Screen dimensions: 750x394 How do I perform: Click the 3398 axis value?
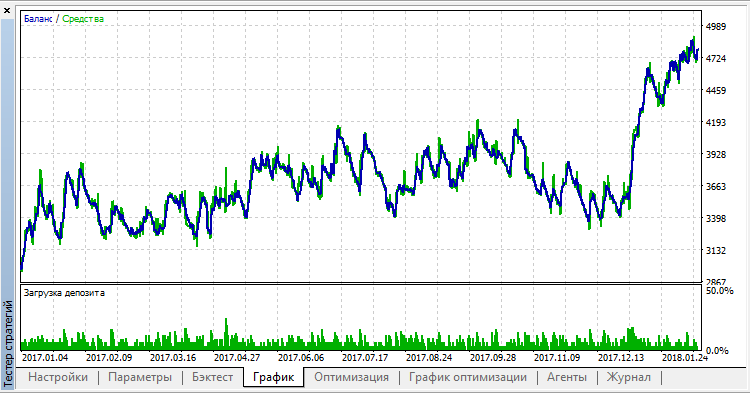(x=716, y=219)
